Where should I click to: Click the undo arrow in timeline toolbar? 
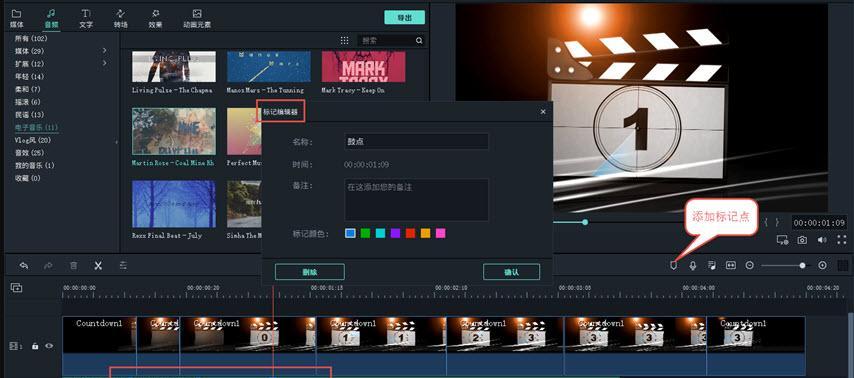23,265
